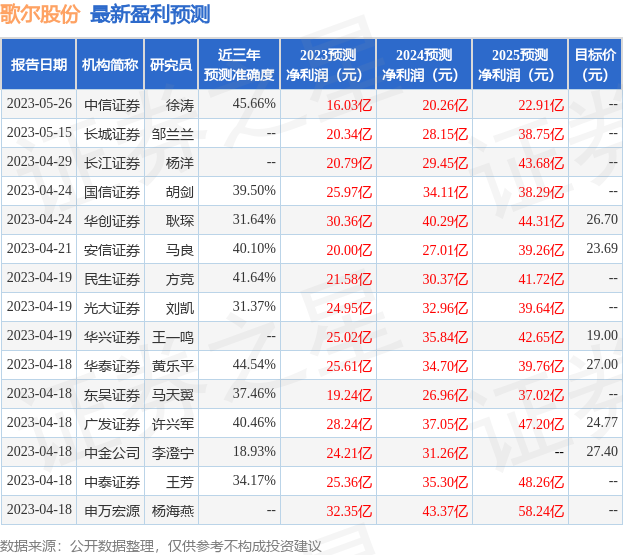Click the 最新盈利预测 heading
This screenshot has width=623, height=555.
coord(150,14)
